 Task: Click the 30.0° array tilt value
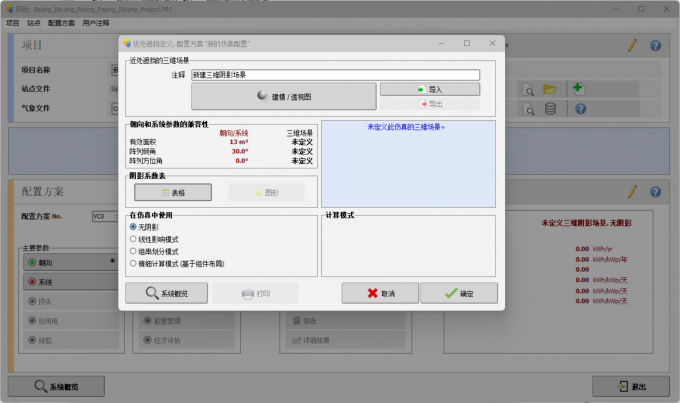pyautogui.click(x=239, y=151)
